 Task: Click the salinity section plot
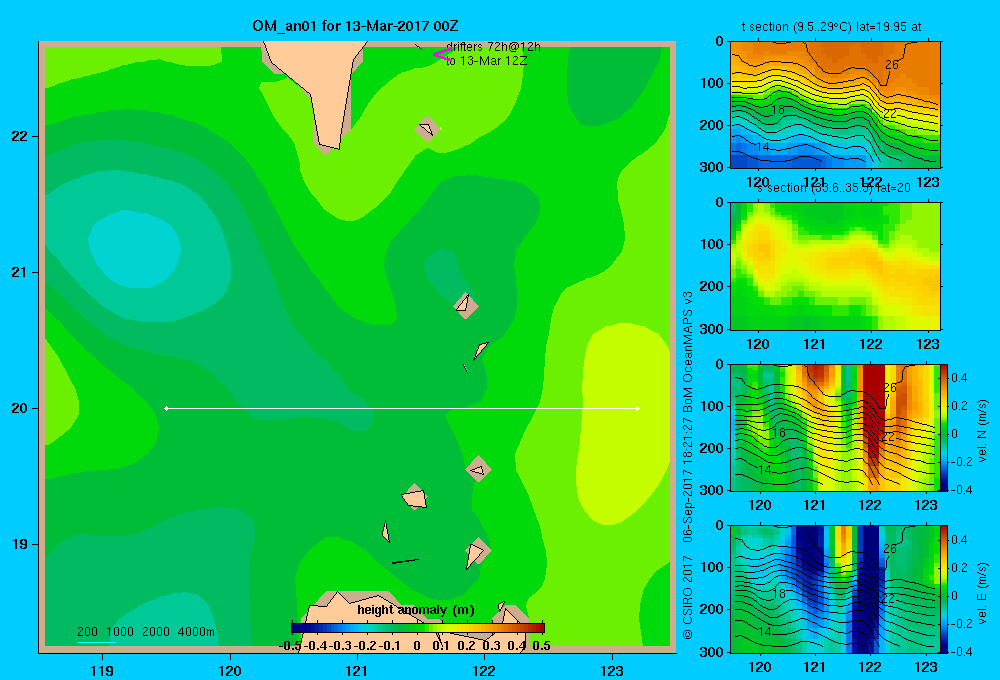[x=835, y=266]
